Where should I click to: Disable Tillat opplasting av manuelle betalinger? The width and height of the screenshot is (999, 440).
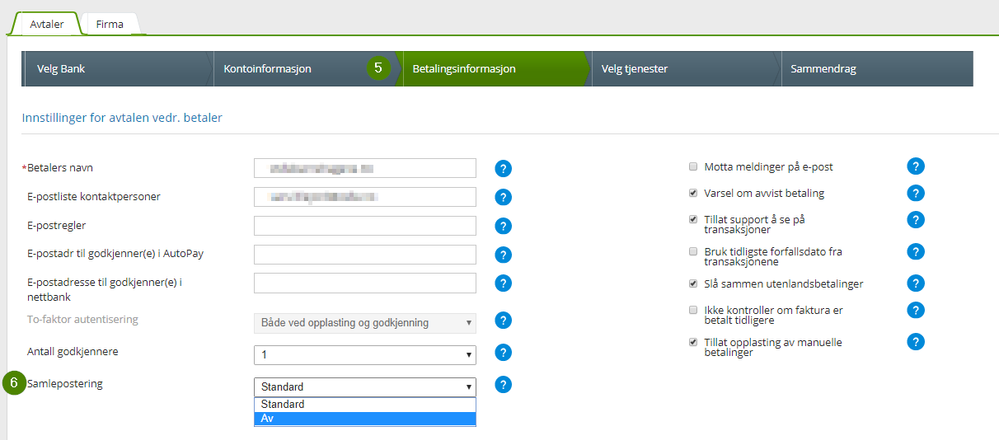click(x=693, y=342)
